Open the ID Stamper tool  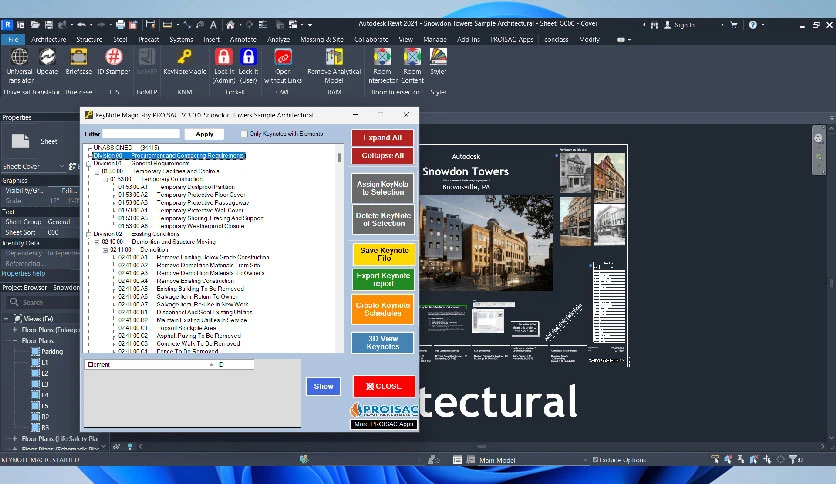(x=113, y=58)
